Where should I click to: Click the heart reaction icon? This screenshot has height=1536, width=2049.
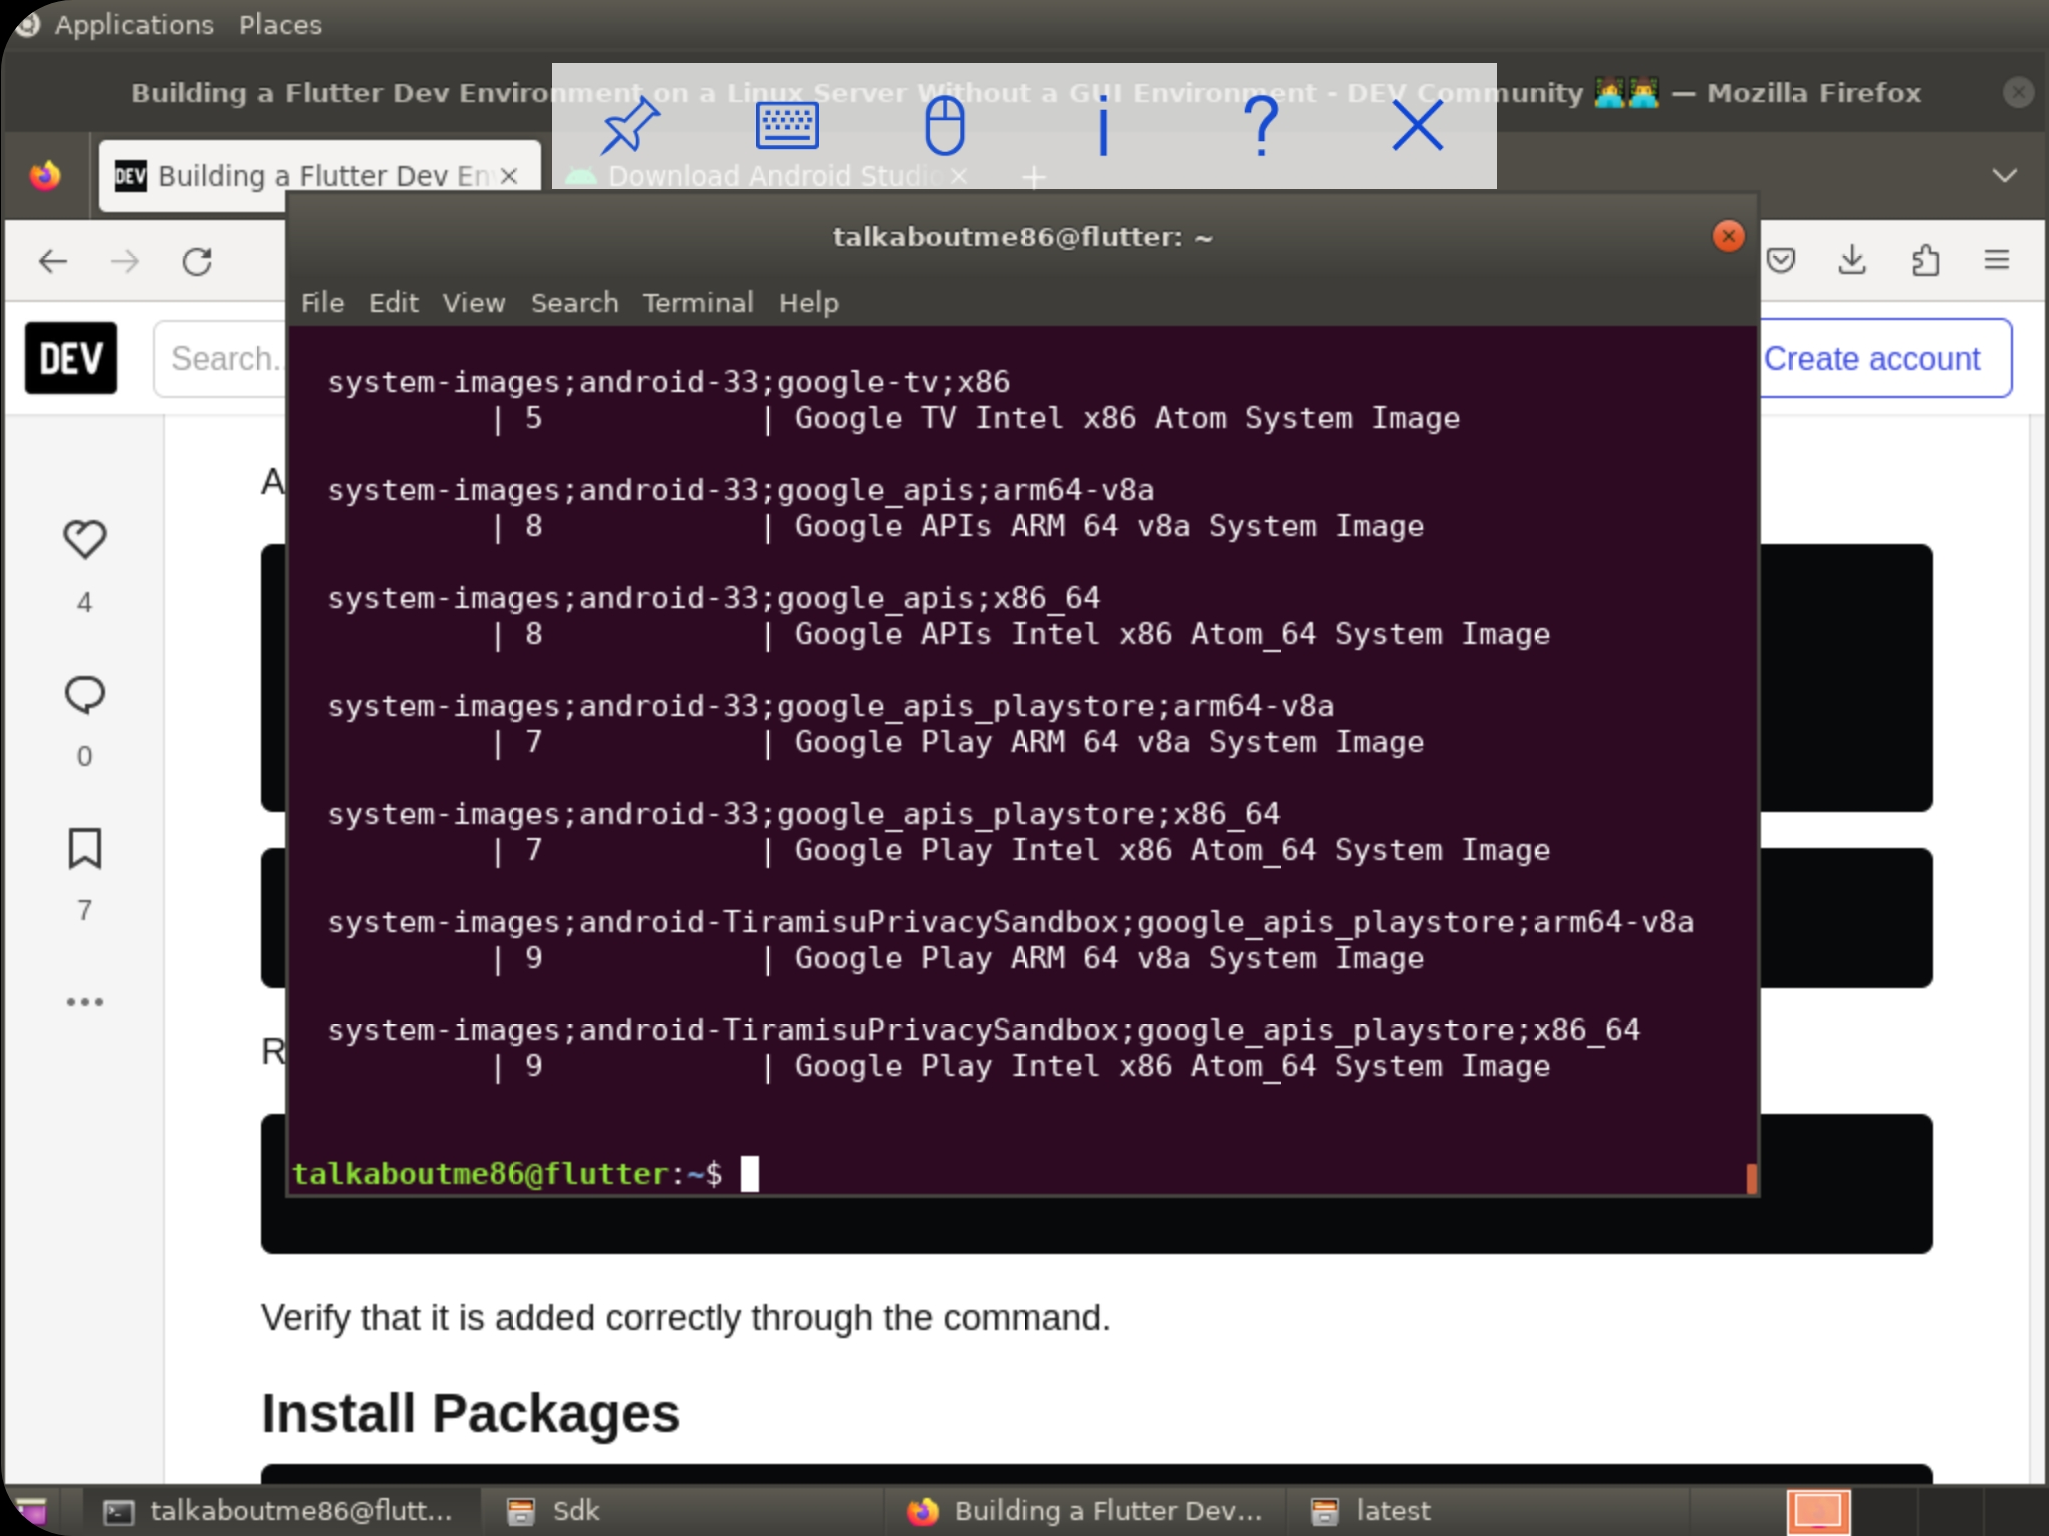pos(84,540)
